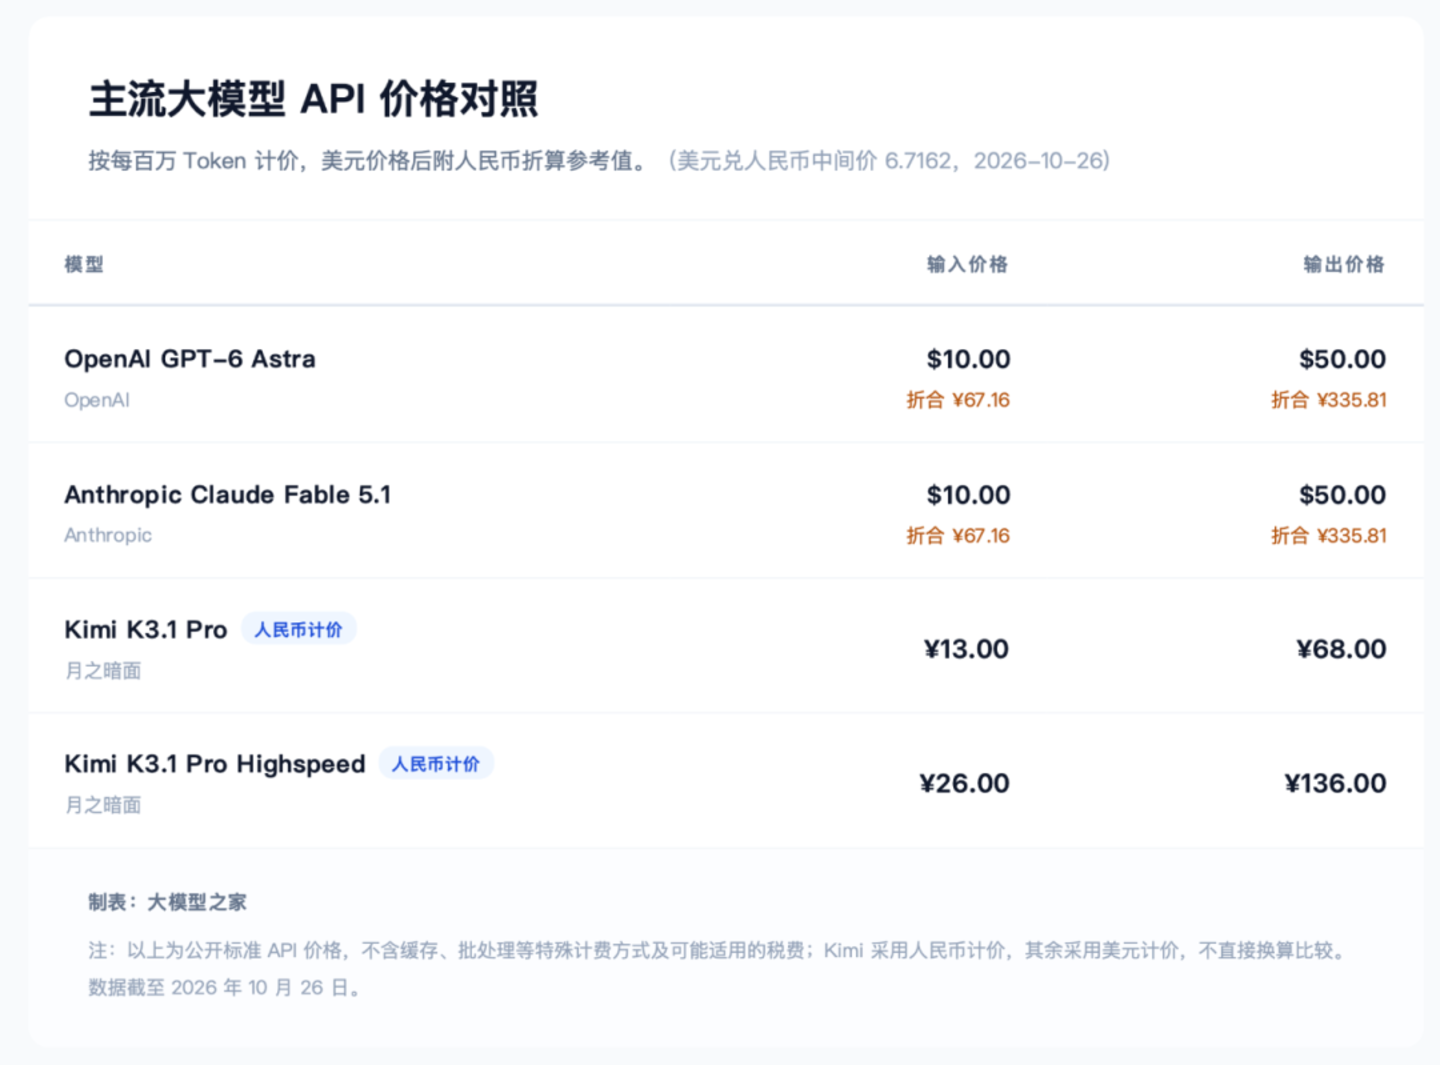Click the footnote starting "注：以上为公开标准 API 价格"
The image size is (1440, 1065).
(717, 950)
